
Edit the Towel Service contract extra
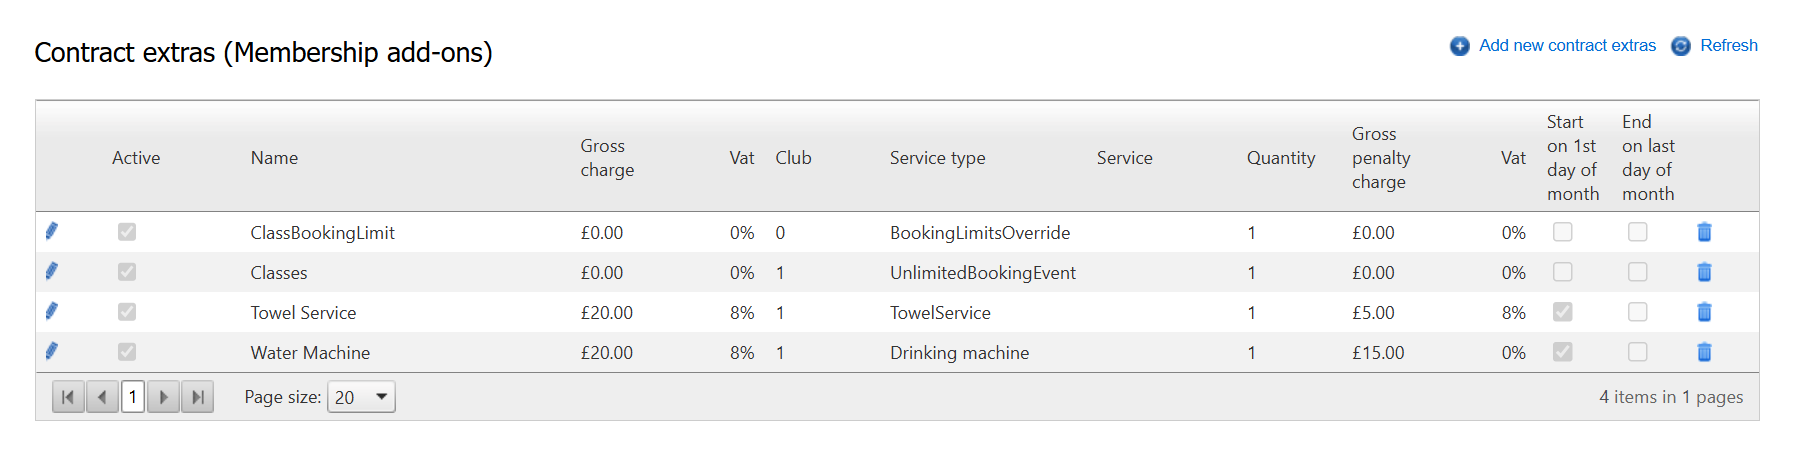tap(52, 311)
